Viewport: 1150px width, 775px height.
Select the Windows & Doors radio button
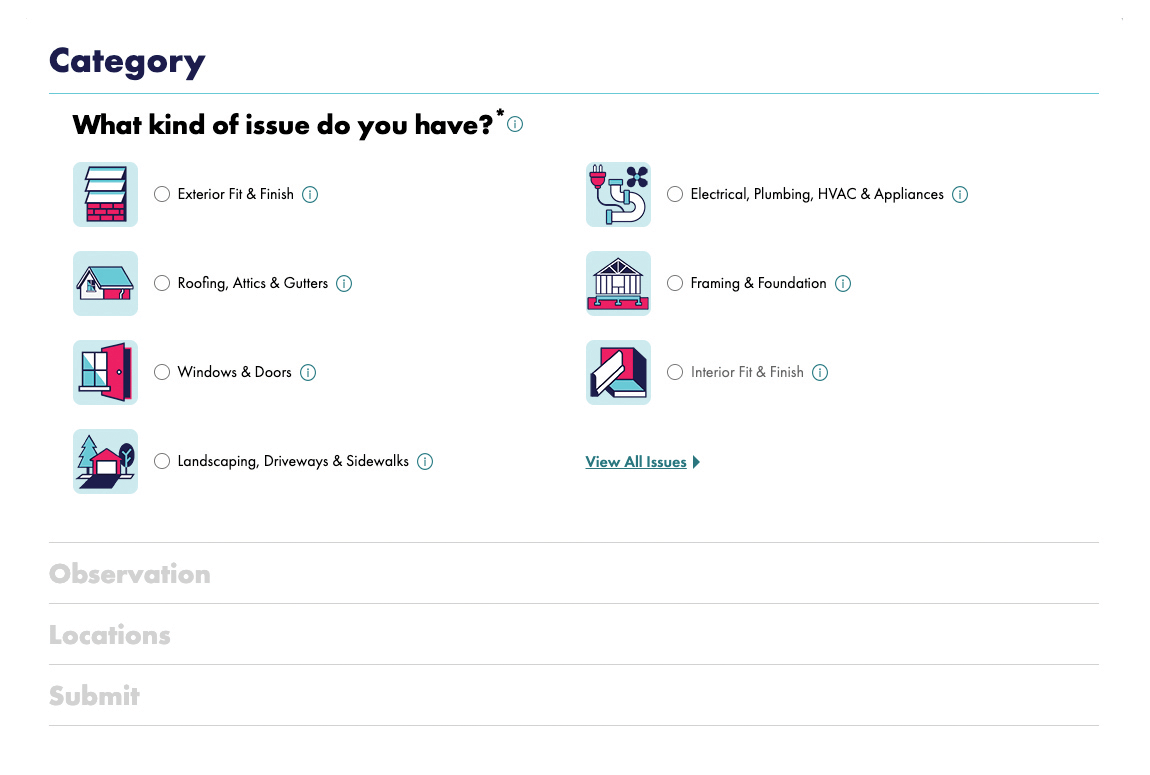pyautogui.click(x=162, y=373)
